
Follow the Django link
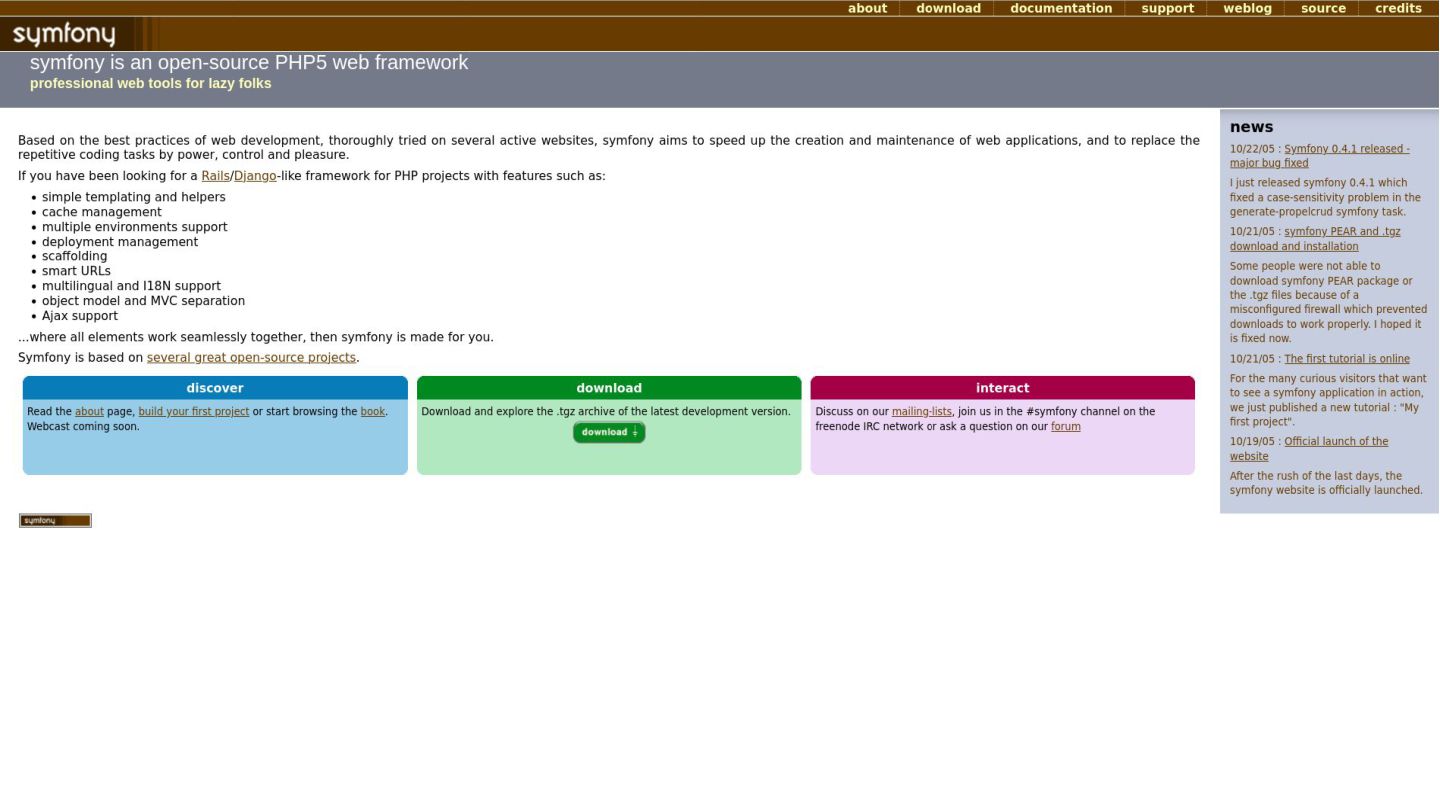[255, 176]
